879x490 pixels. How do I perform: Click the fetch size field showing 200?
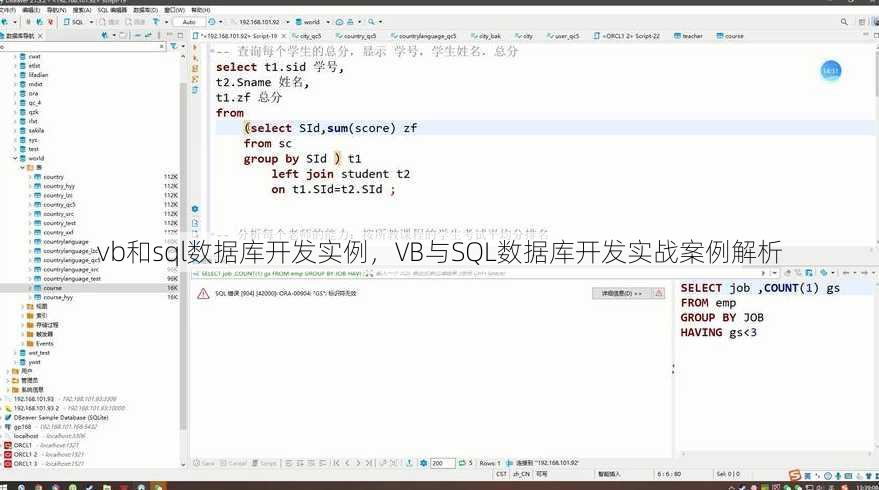point(442,463)
